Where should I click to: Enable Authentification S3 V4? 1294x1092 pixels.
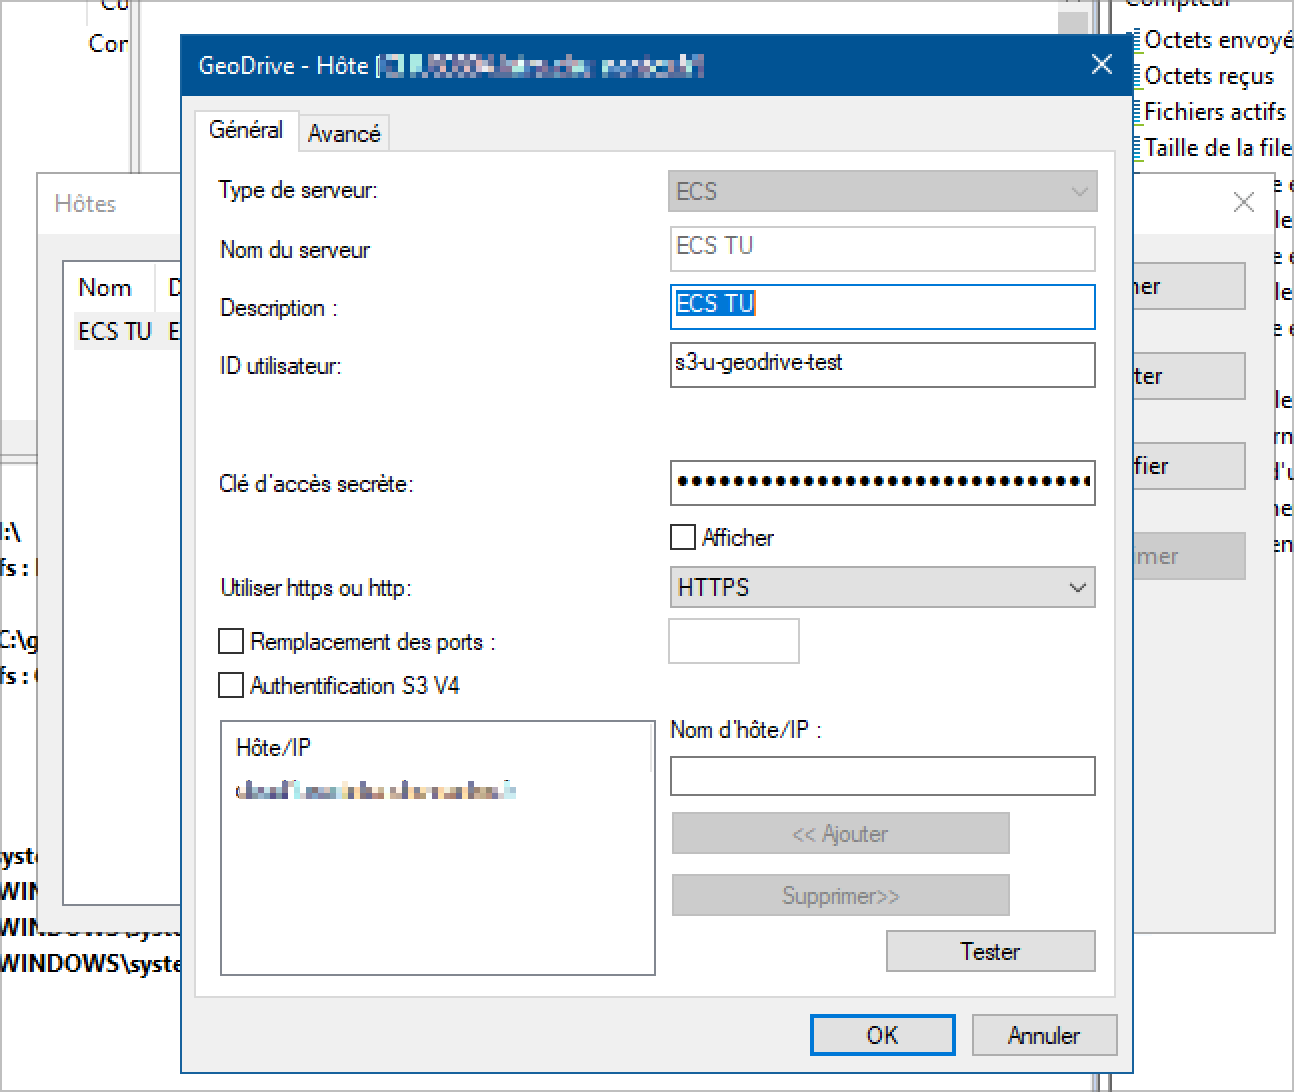(231, 685)
